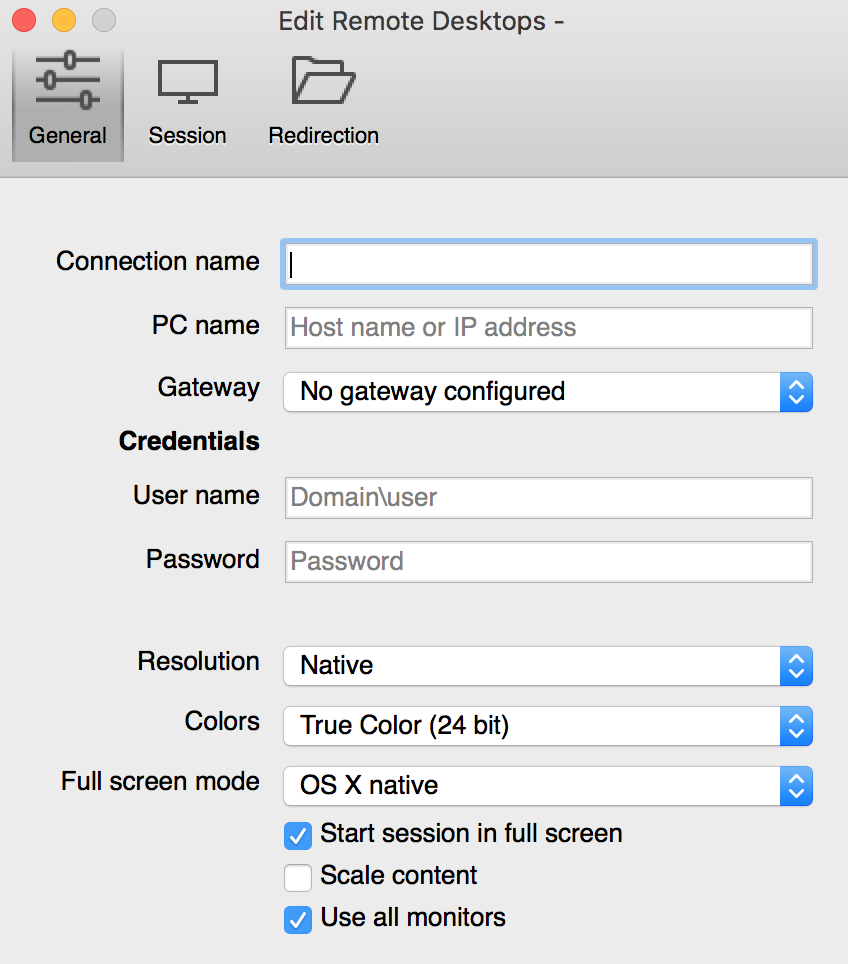848x964 pixels.
Task: Open the Gateway dropdown
Action: [x=548, y=392]
